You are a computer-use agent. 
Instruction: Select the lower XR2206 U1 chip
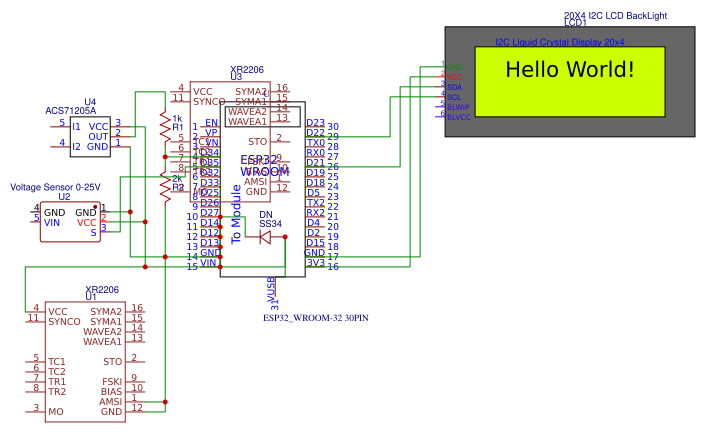coord(85,362)
